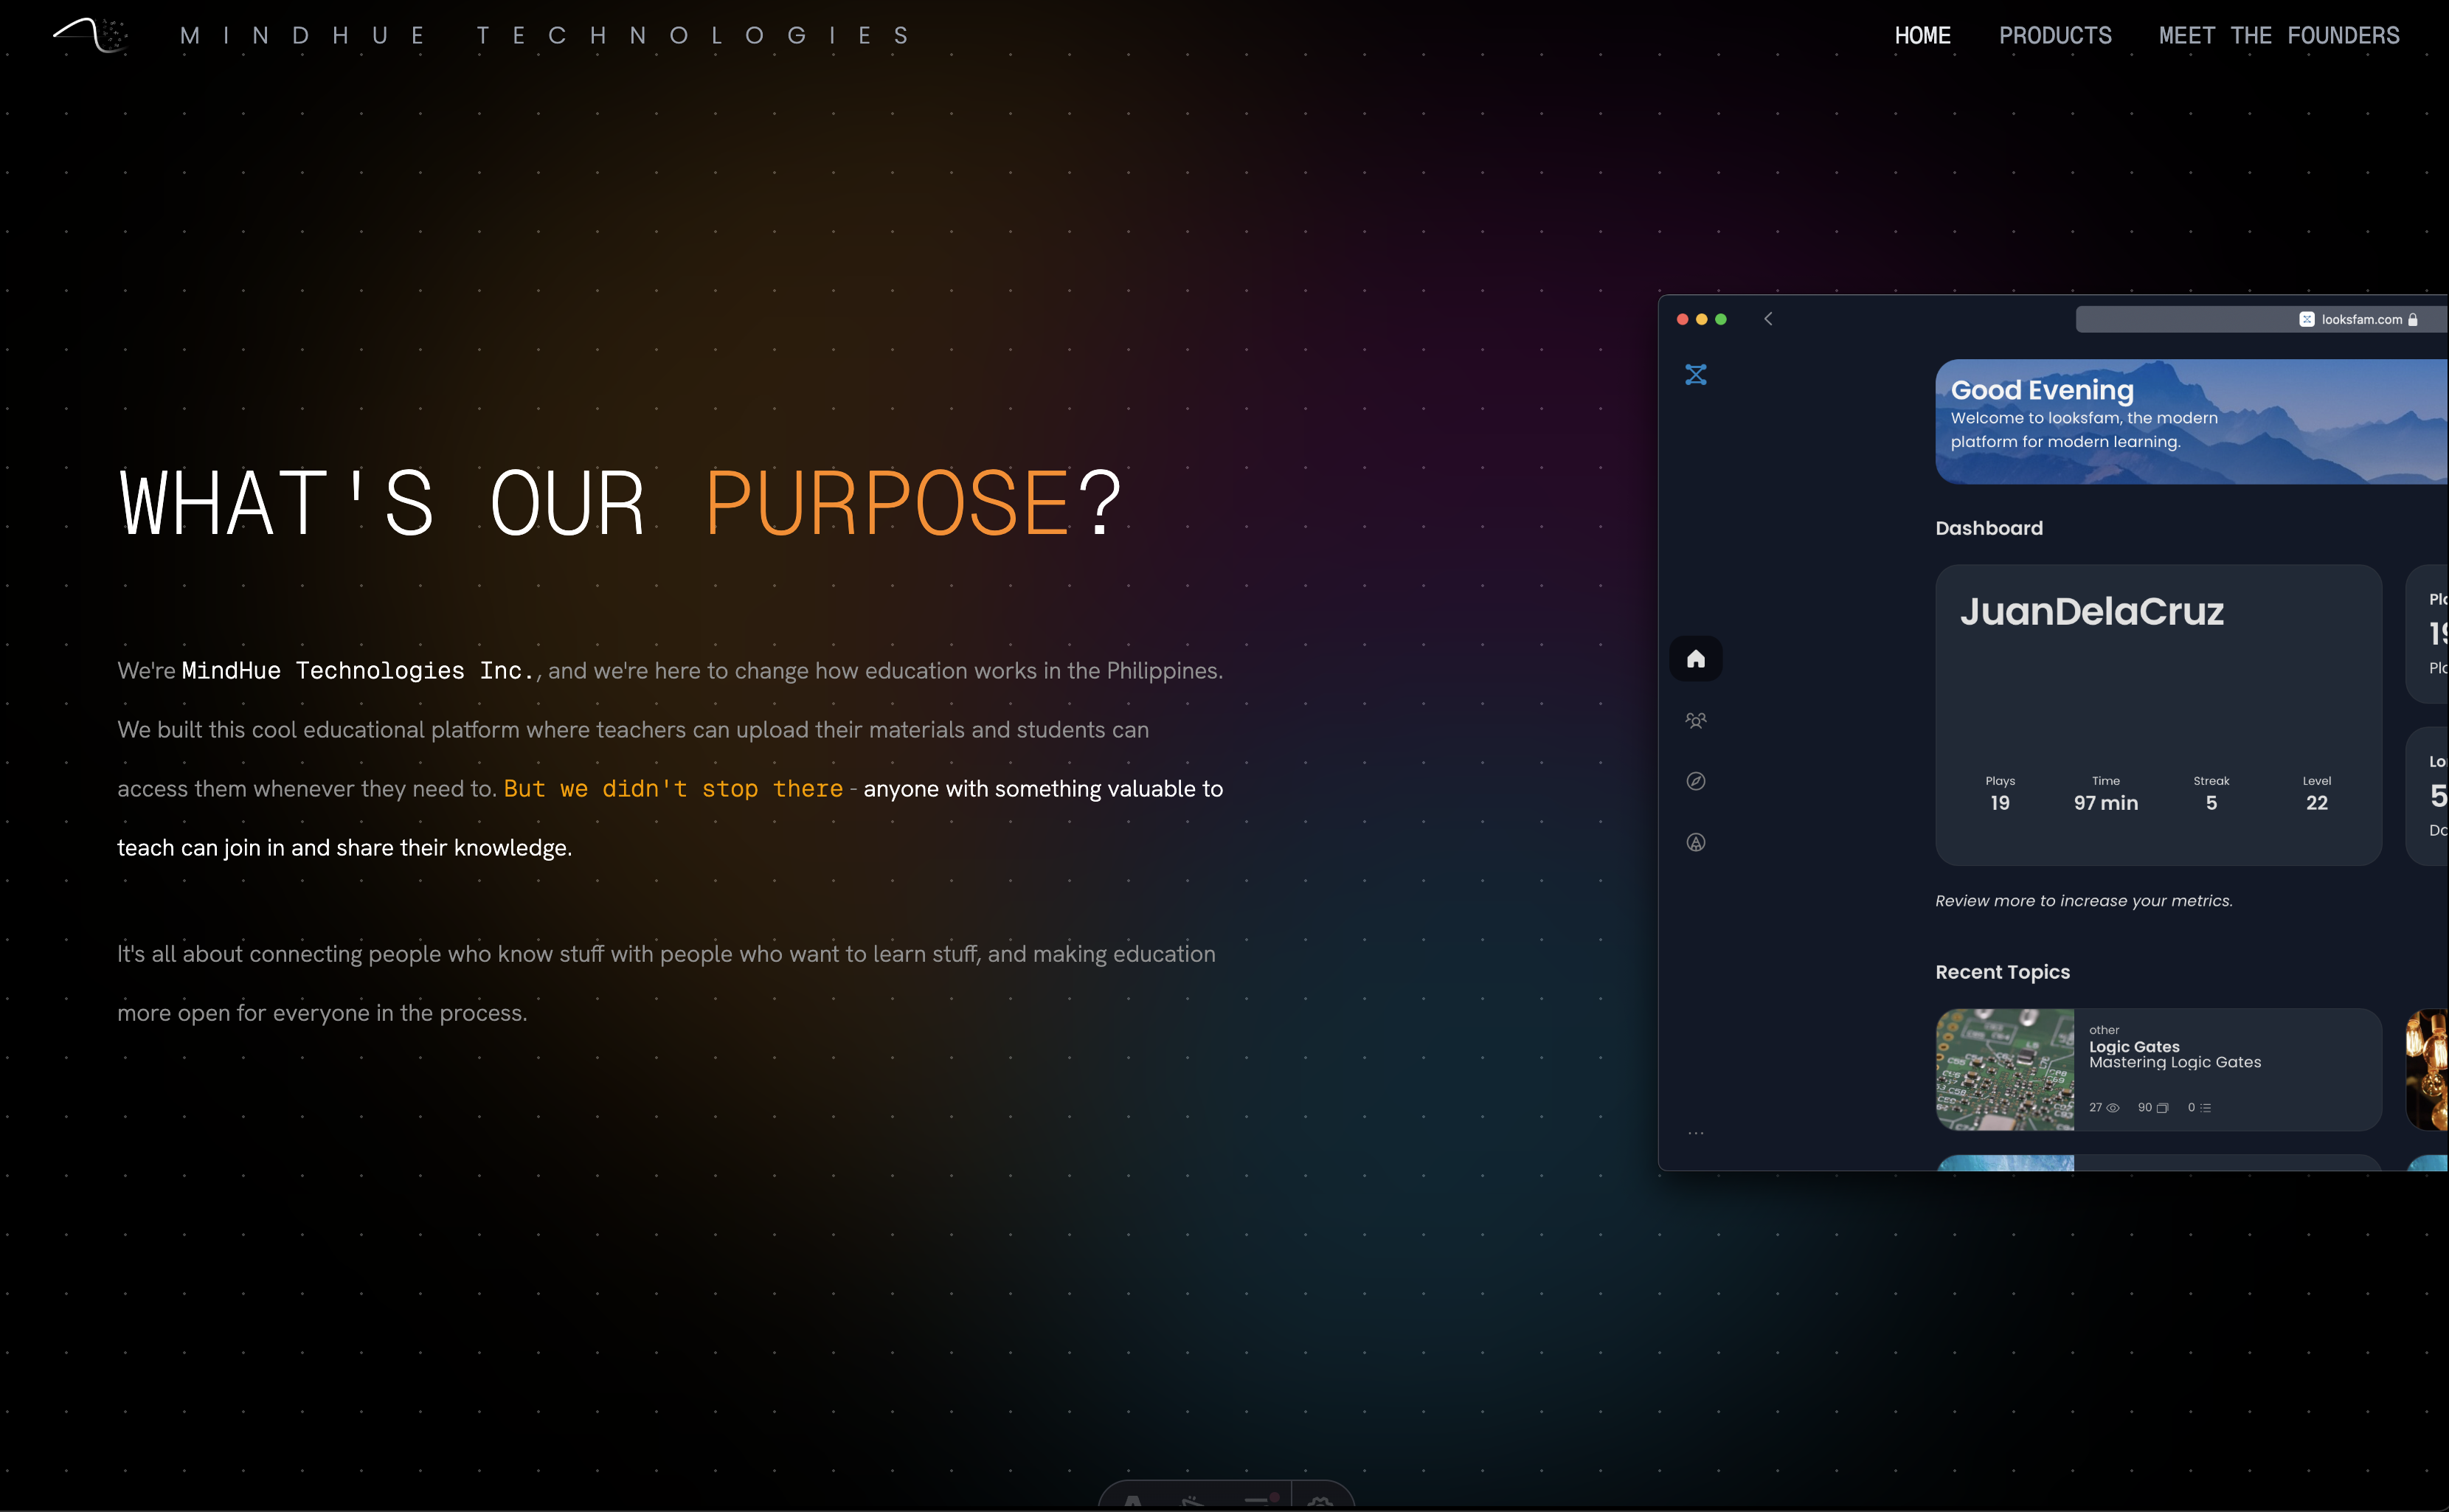Click the lock icon in address bar
This screenshot has height=1512, width=2449.
tap(2413, 319)
